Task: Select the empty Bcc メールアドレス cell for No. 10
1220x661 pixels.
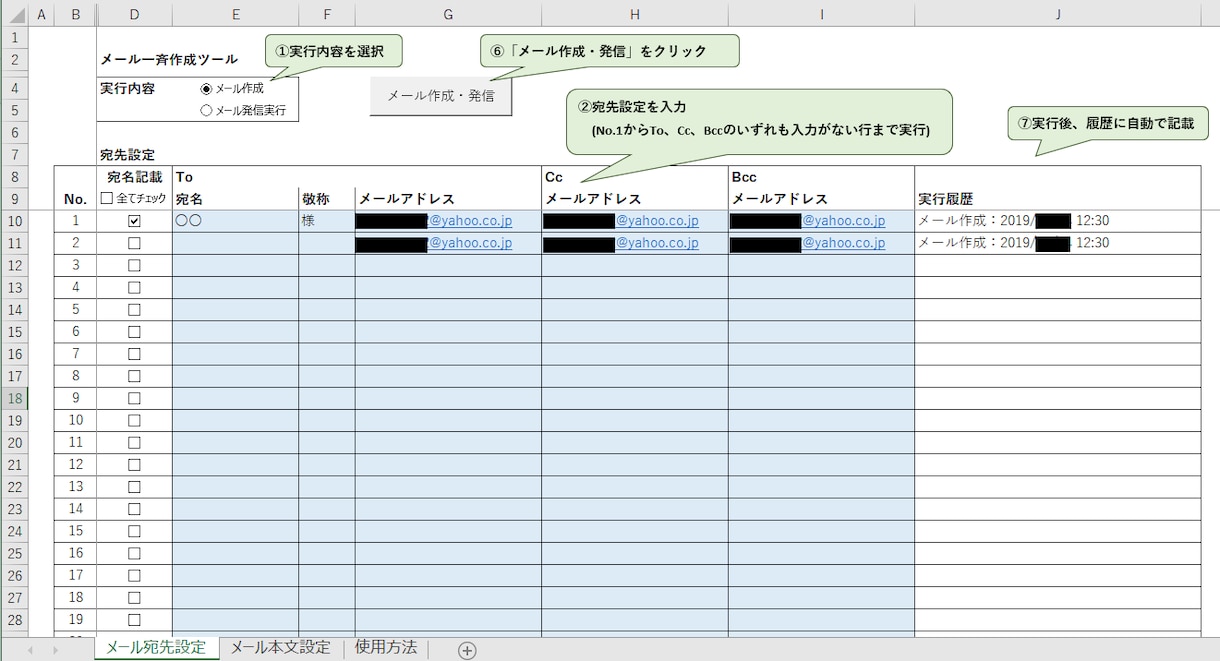Action: pyautogui.click(x=821, y=420)
